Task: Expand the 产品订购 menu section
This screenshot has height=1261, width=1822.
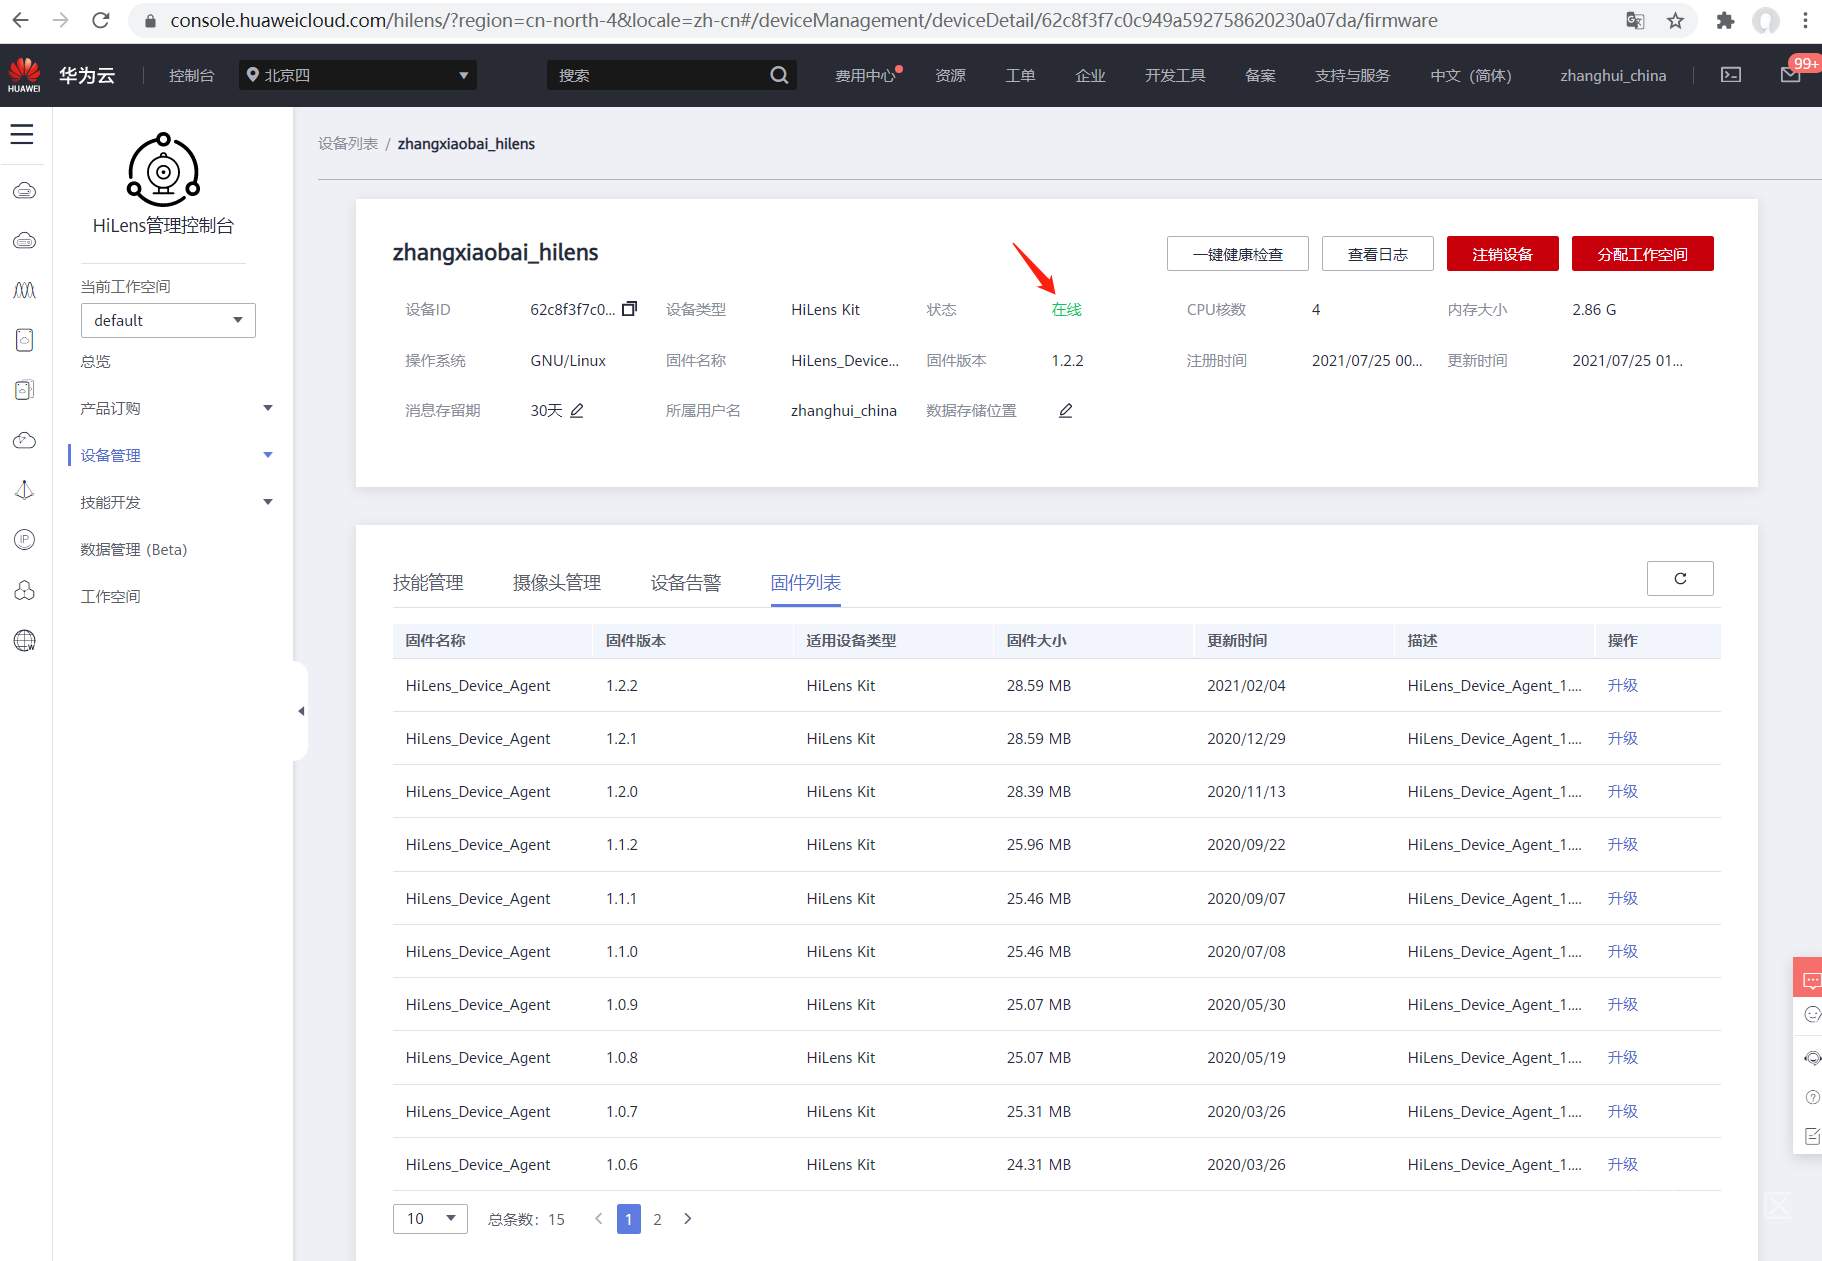Action: click(x=176, y=408)
